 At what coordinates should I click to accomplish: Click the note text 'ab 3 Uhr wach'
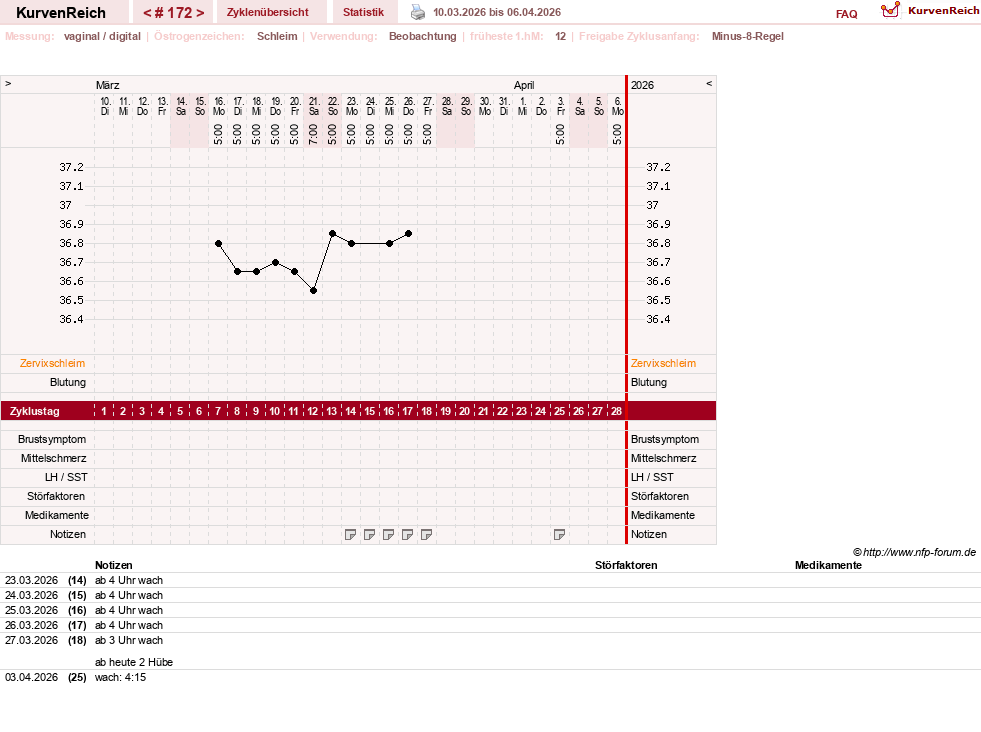tap(129, 641)
